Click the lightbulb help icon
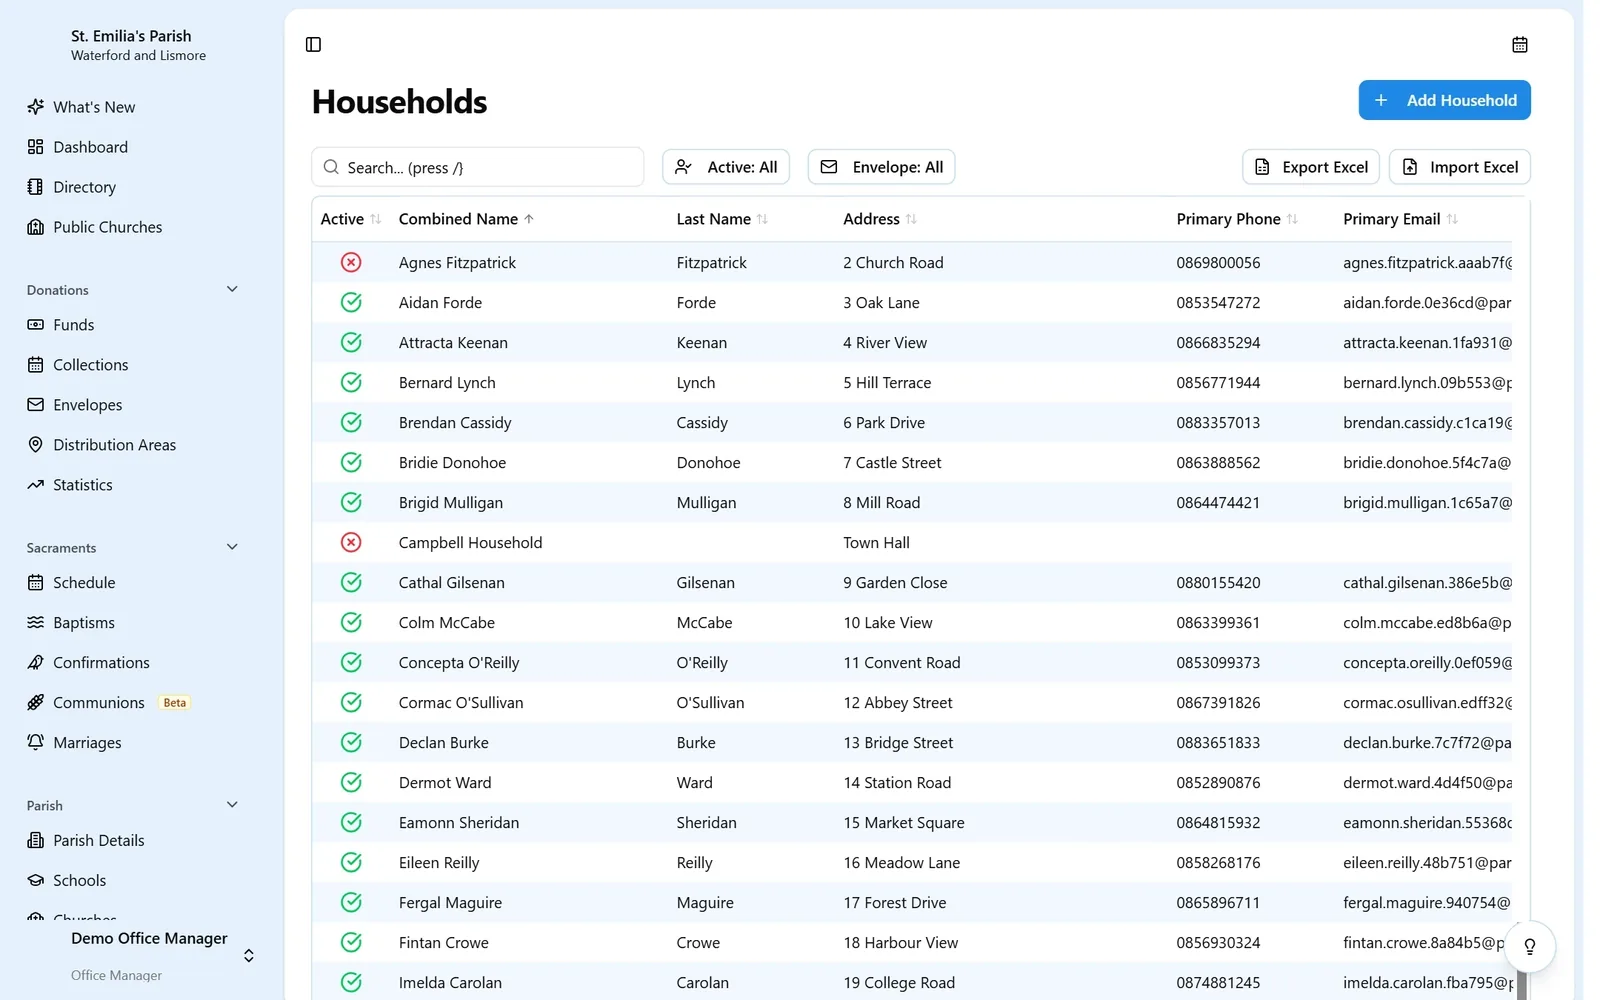Viewport: 1600px width, 1000px height. [1529, 947]
